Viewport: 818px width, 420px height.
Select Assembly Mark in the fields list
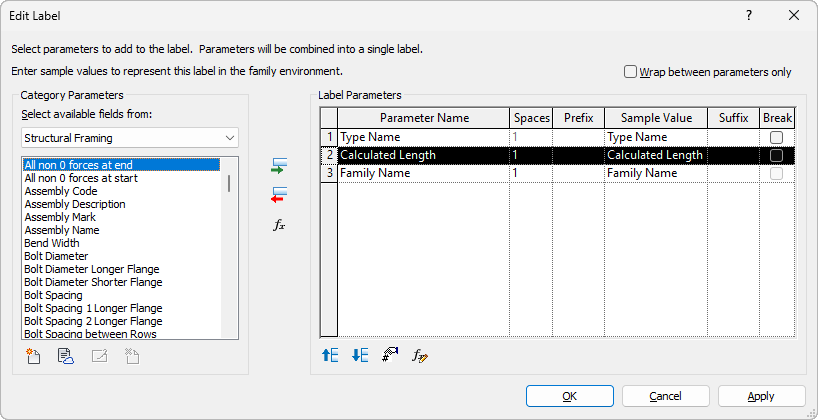click(61, 217)
